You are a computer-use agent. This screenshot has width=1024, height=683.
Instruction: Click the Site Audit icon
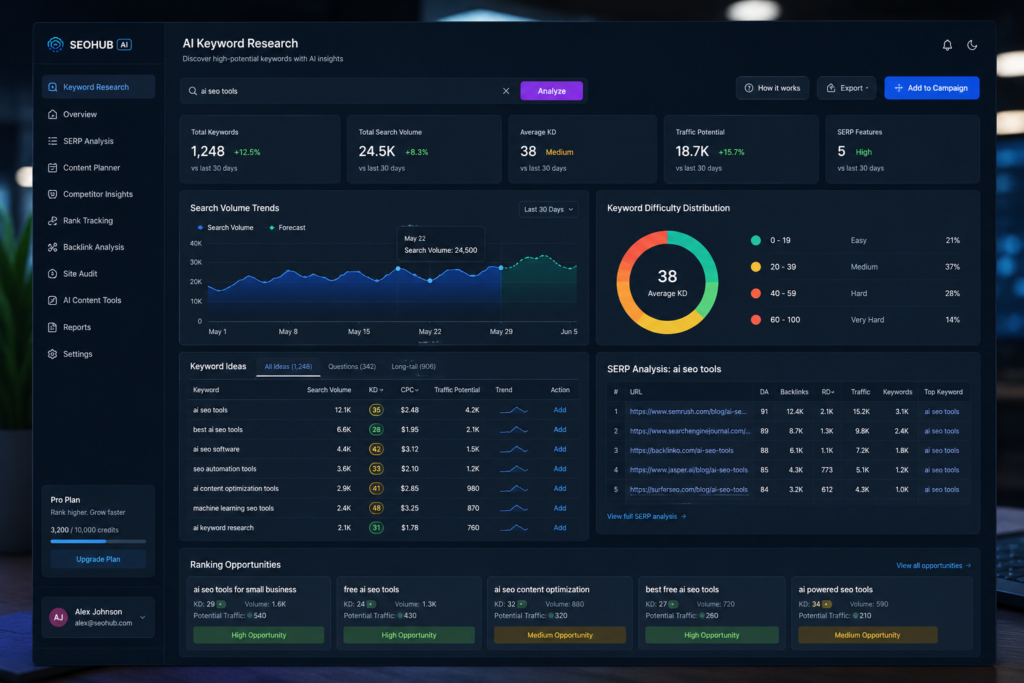(x=52, y=274)
